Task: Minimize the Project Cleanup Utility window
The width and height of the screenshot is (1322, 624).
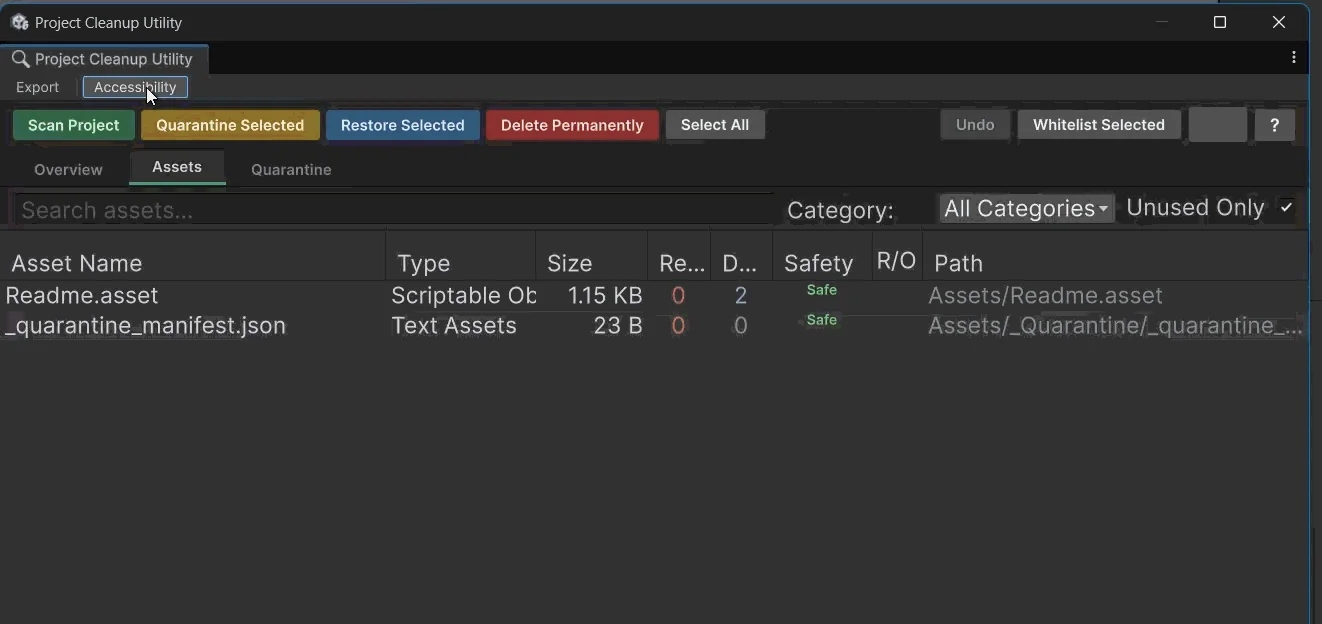Action: pyautogui.click(x=1162, y=22)
